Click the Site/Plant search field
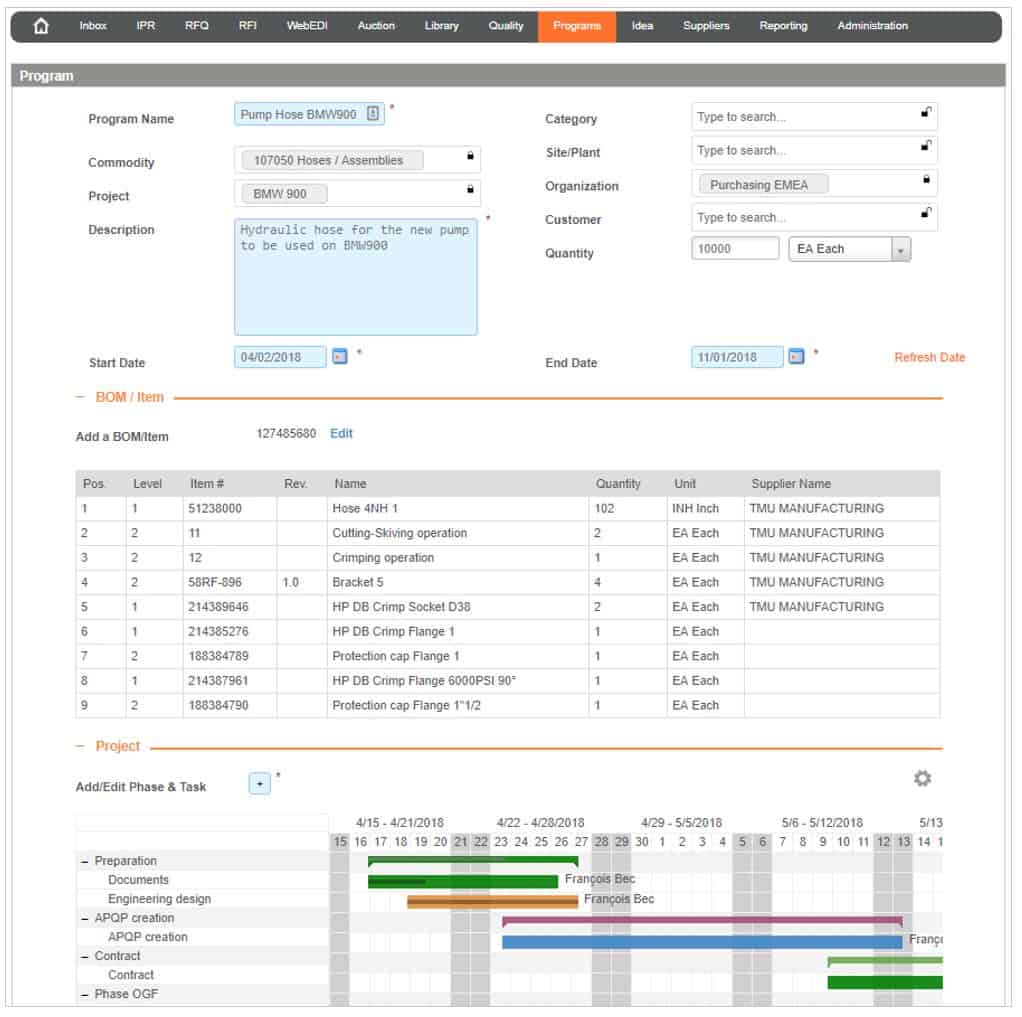Image resolution: width=1022 pixels, height=1017 pixels. 817,151
